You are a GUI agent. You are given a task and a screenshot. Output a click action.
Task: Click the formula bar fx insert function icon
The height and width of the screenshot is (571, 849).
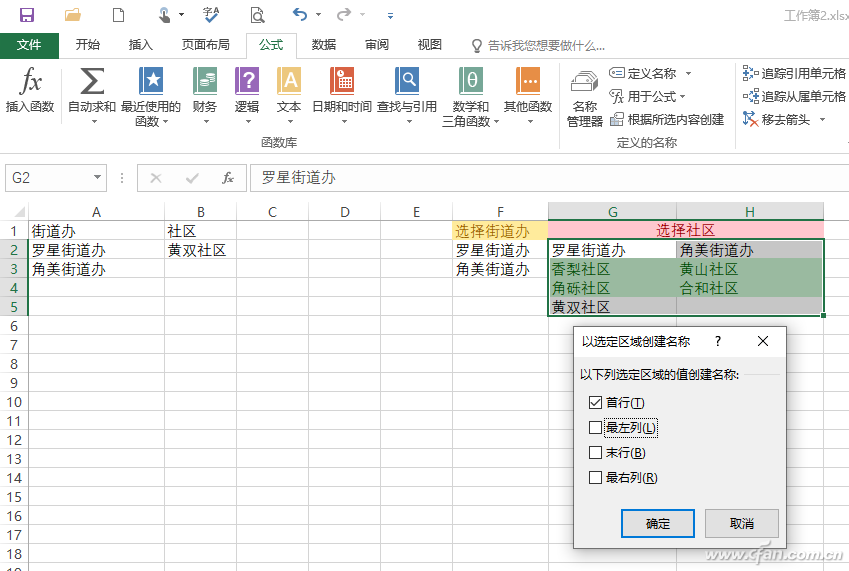pos(228,178)
